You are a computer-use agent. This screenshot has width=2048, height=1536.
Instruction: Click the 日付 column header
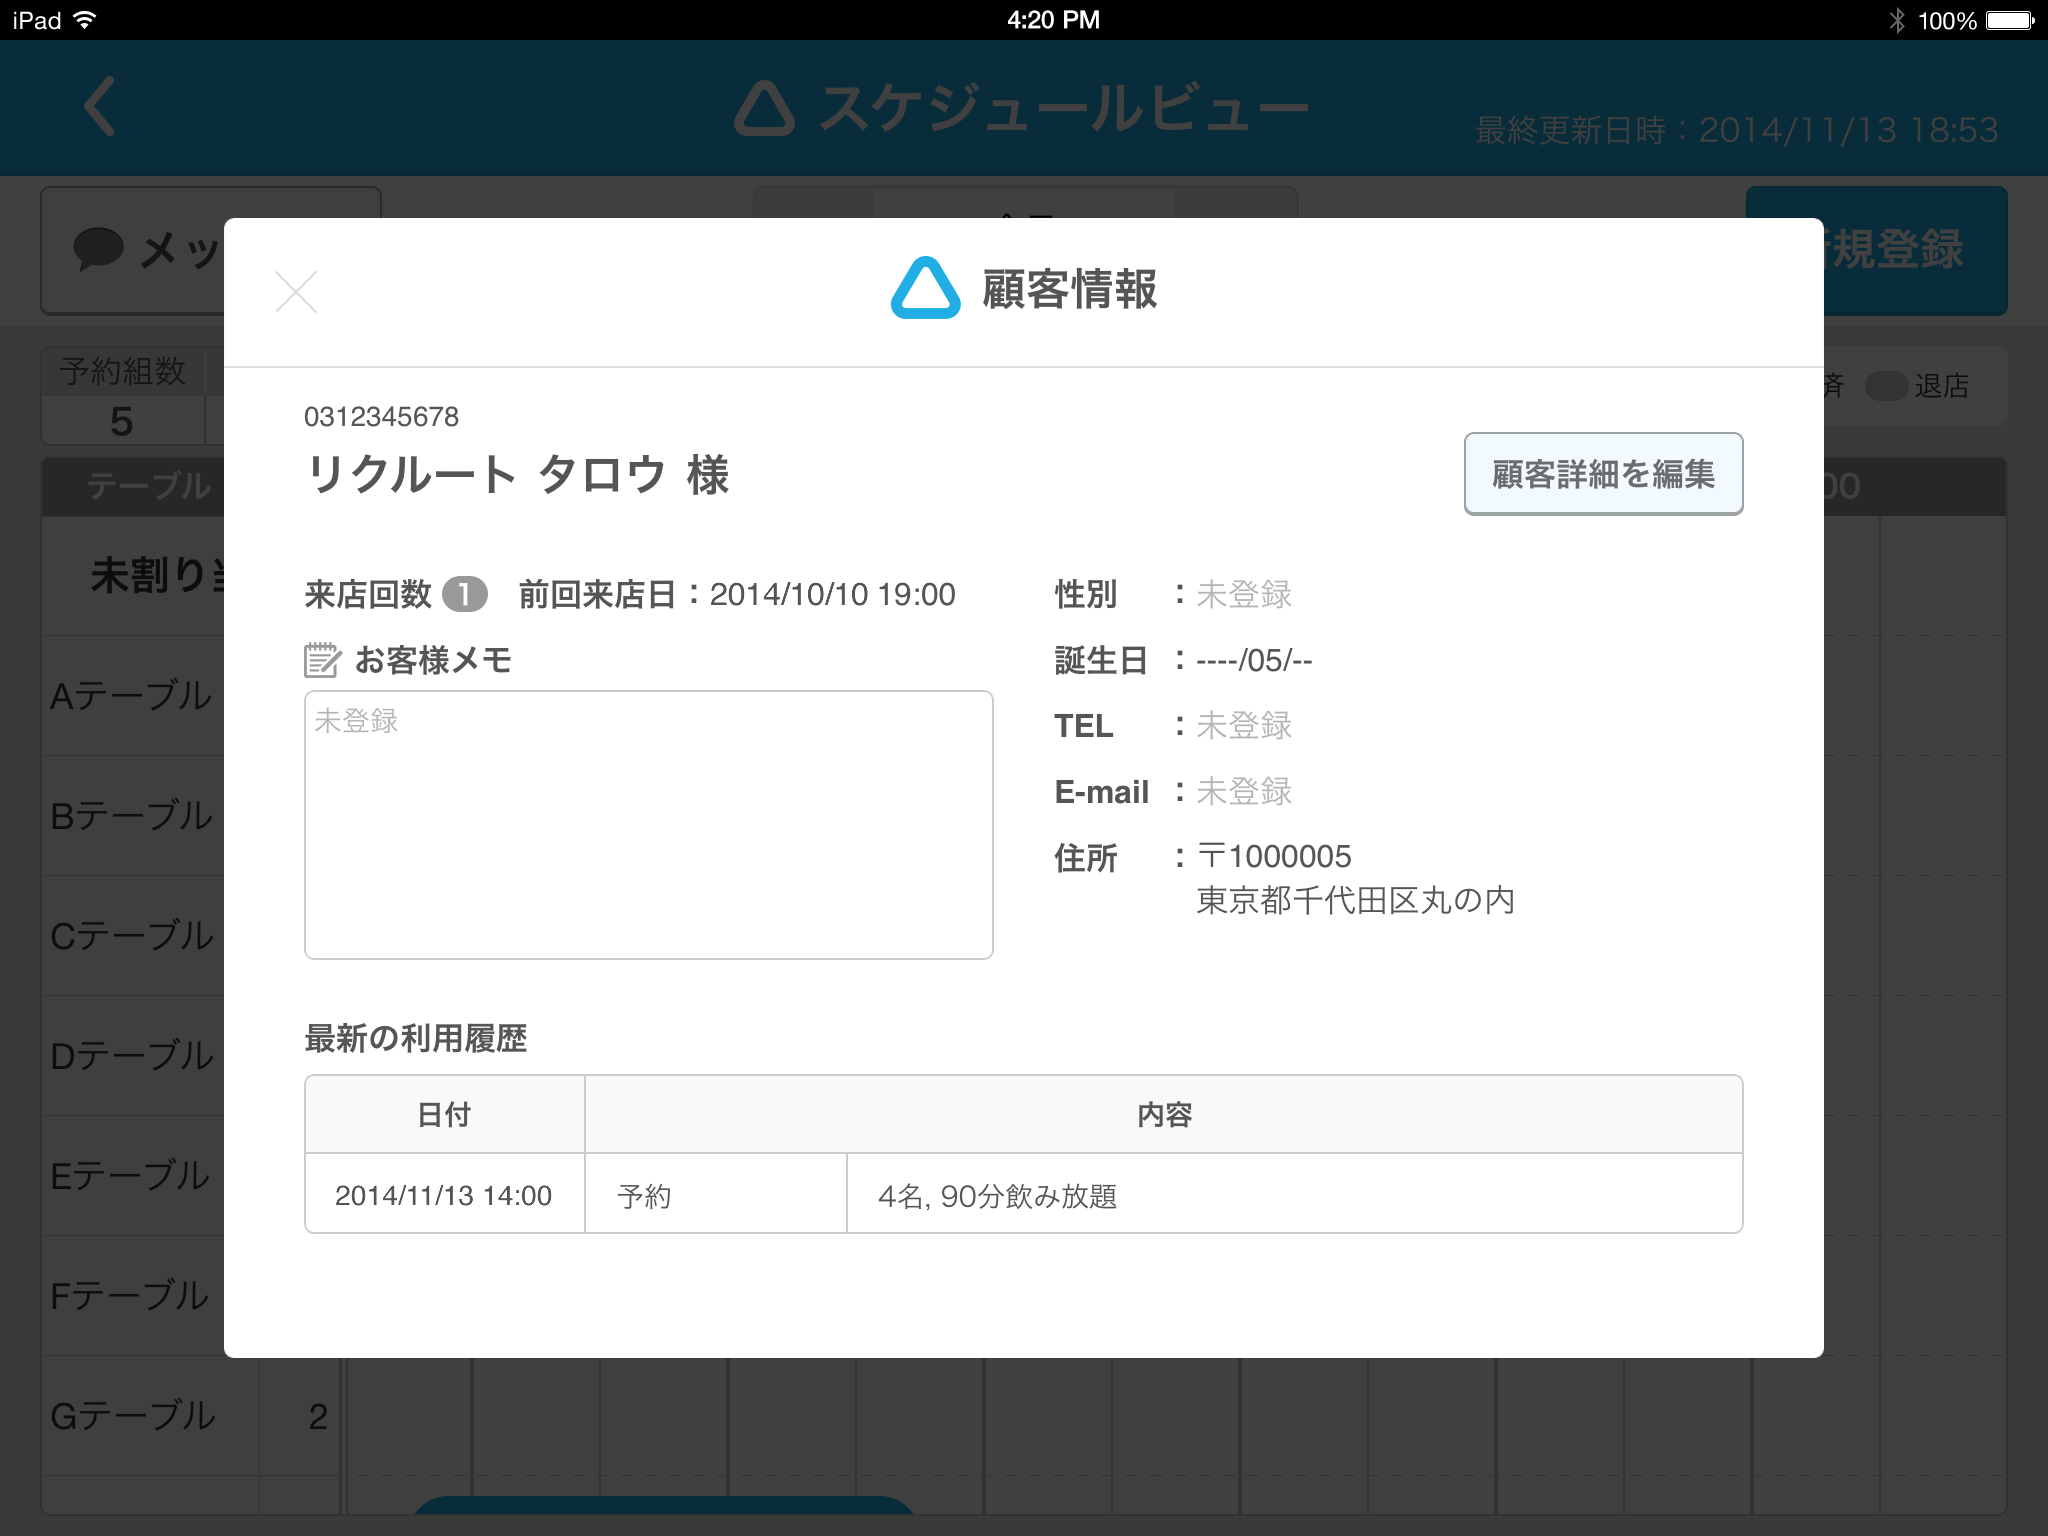tap(444, 1114)
